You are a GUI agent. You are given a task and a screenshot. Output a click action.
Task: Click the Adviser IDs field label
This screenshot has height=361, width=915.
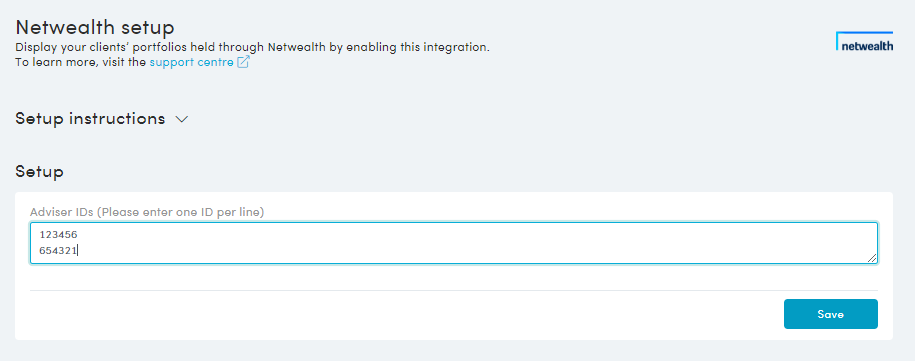click(x=147, y=213)
